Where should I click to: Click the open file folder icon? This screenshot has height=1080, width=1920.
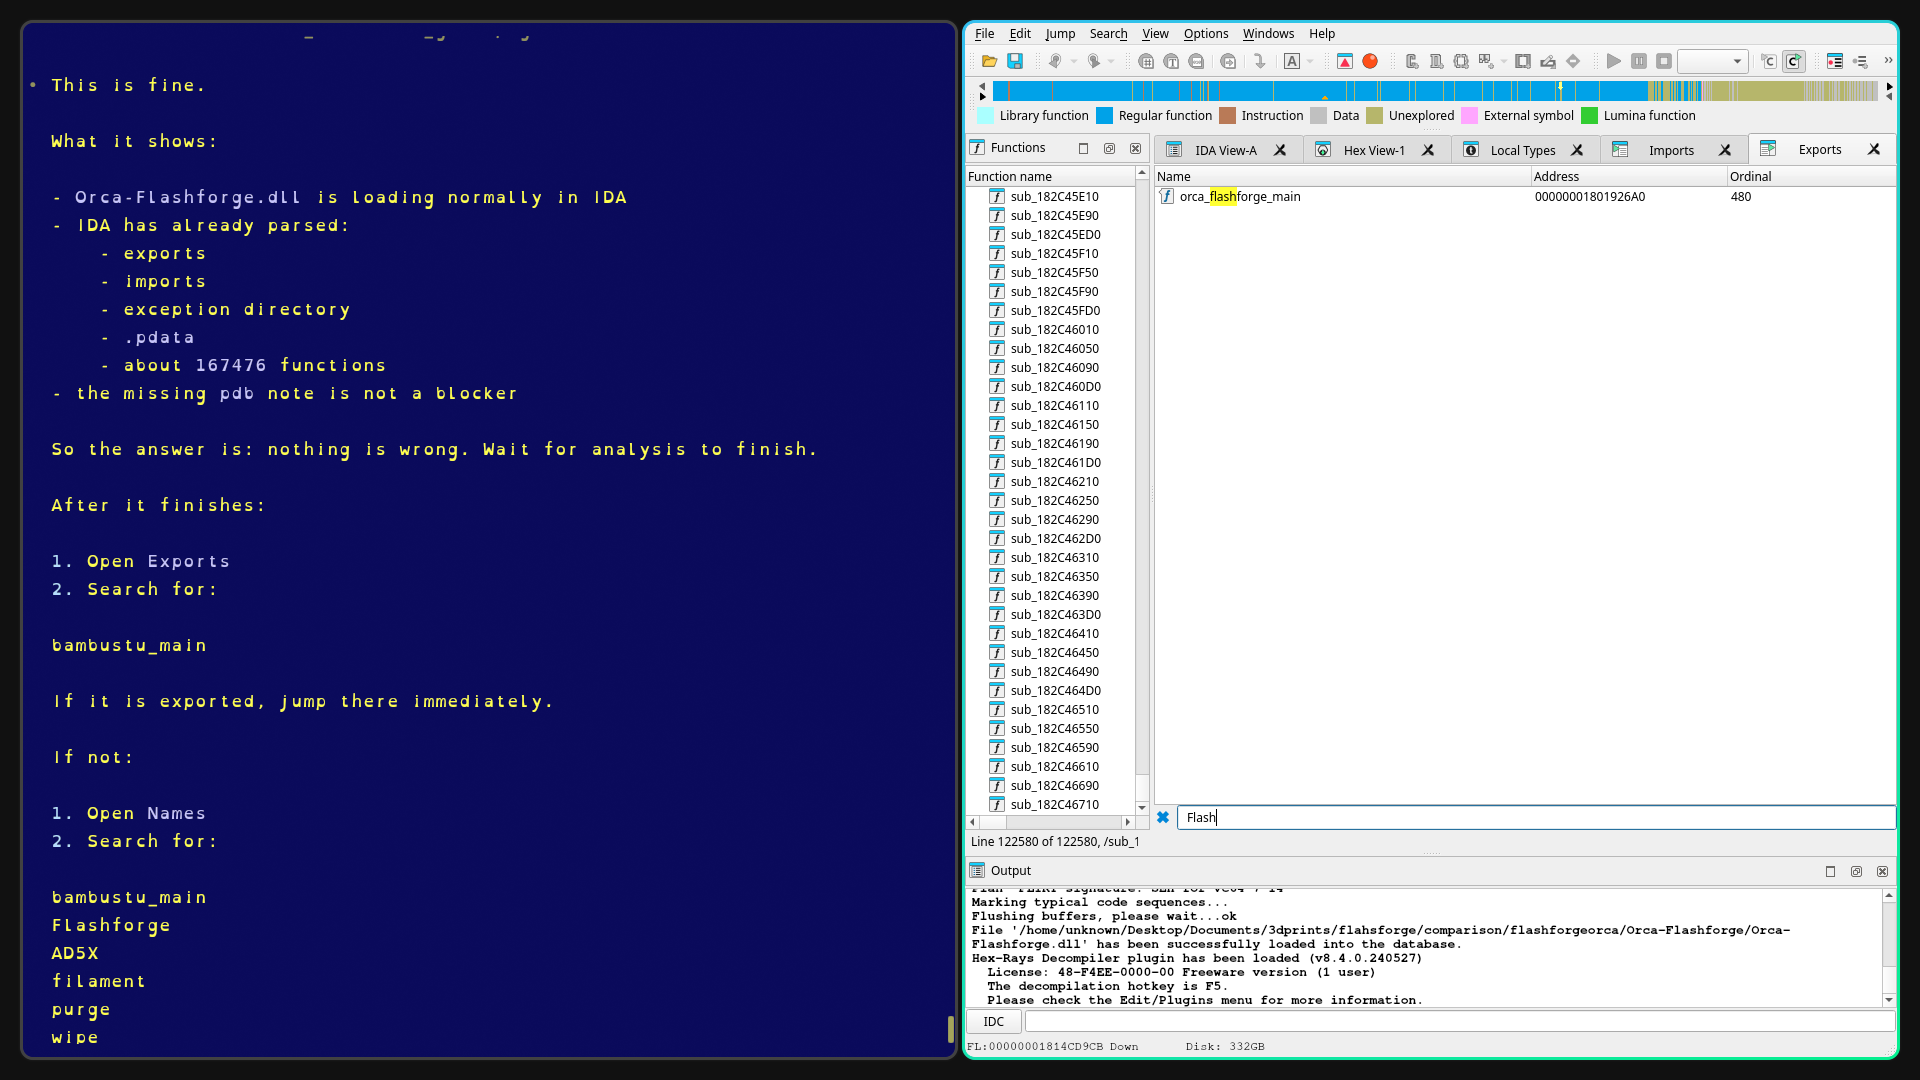989,61
